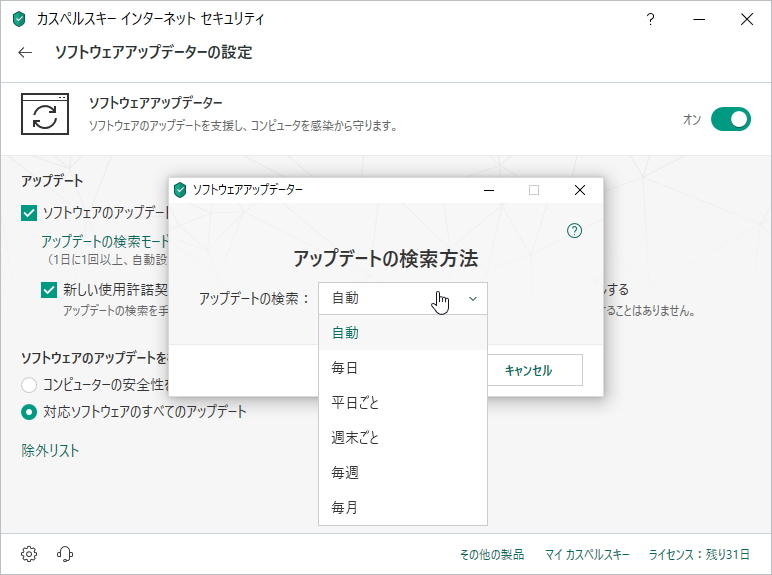The image size is (772, 575).
Task: Click the license remaining 31 days link
Action: [699, 554]
